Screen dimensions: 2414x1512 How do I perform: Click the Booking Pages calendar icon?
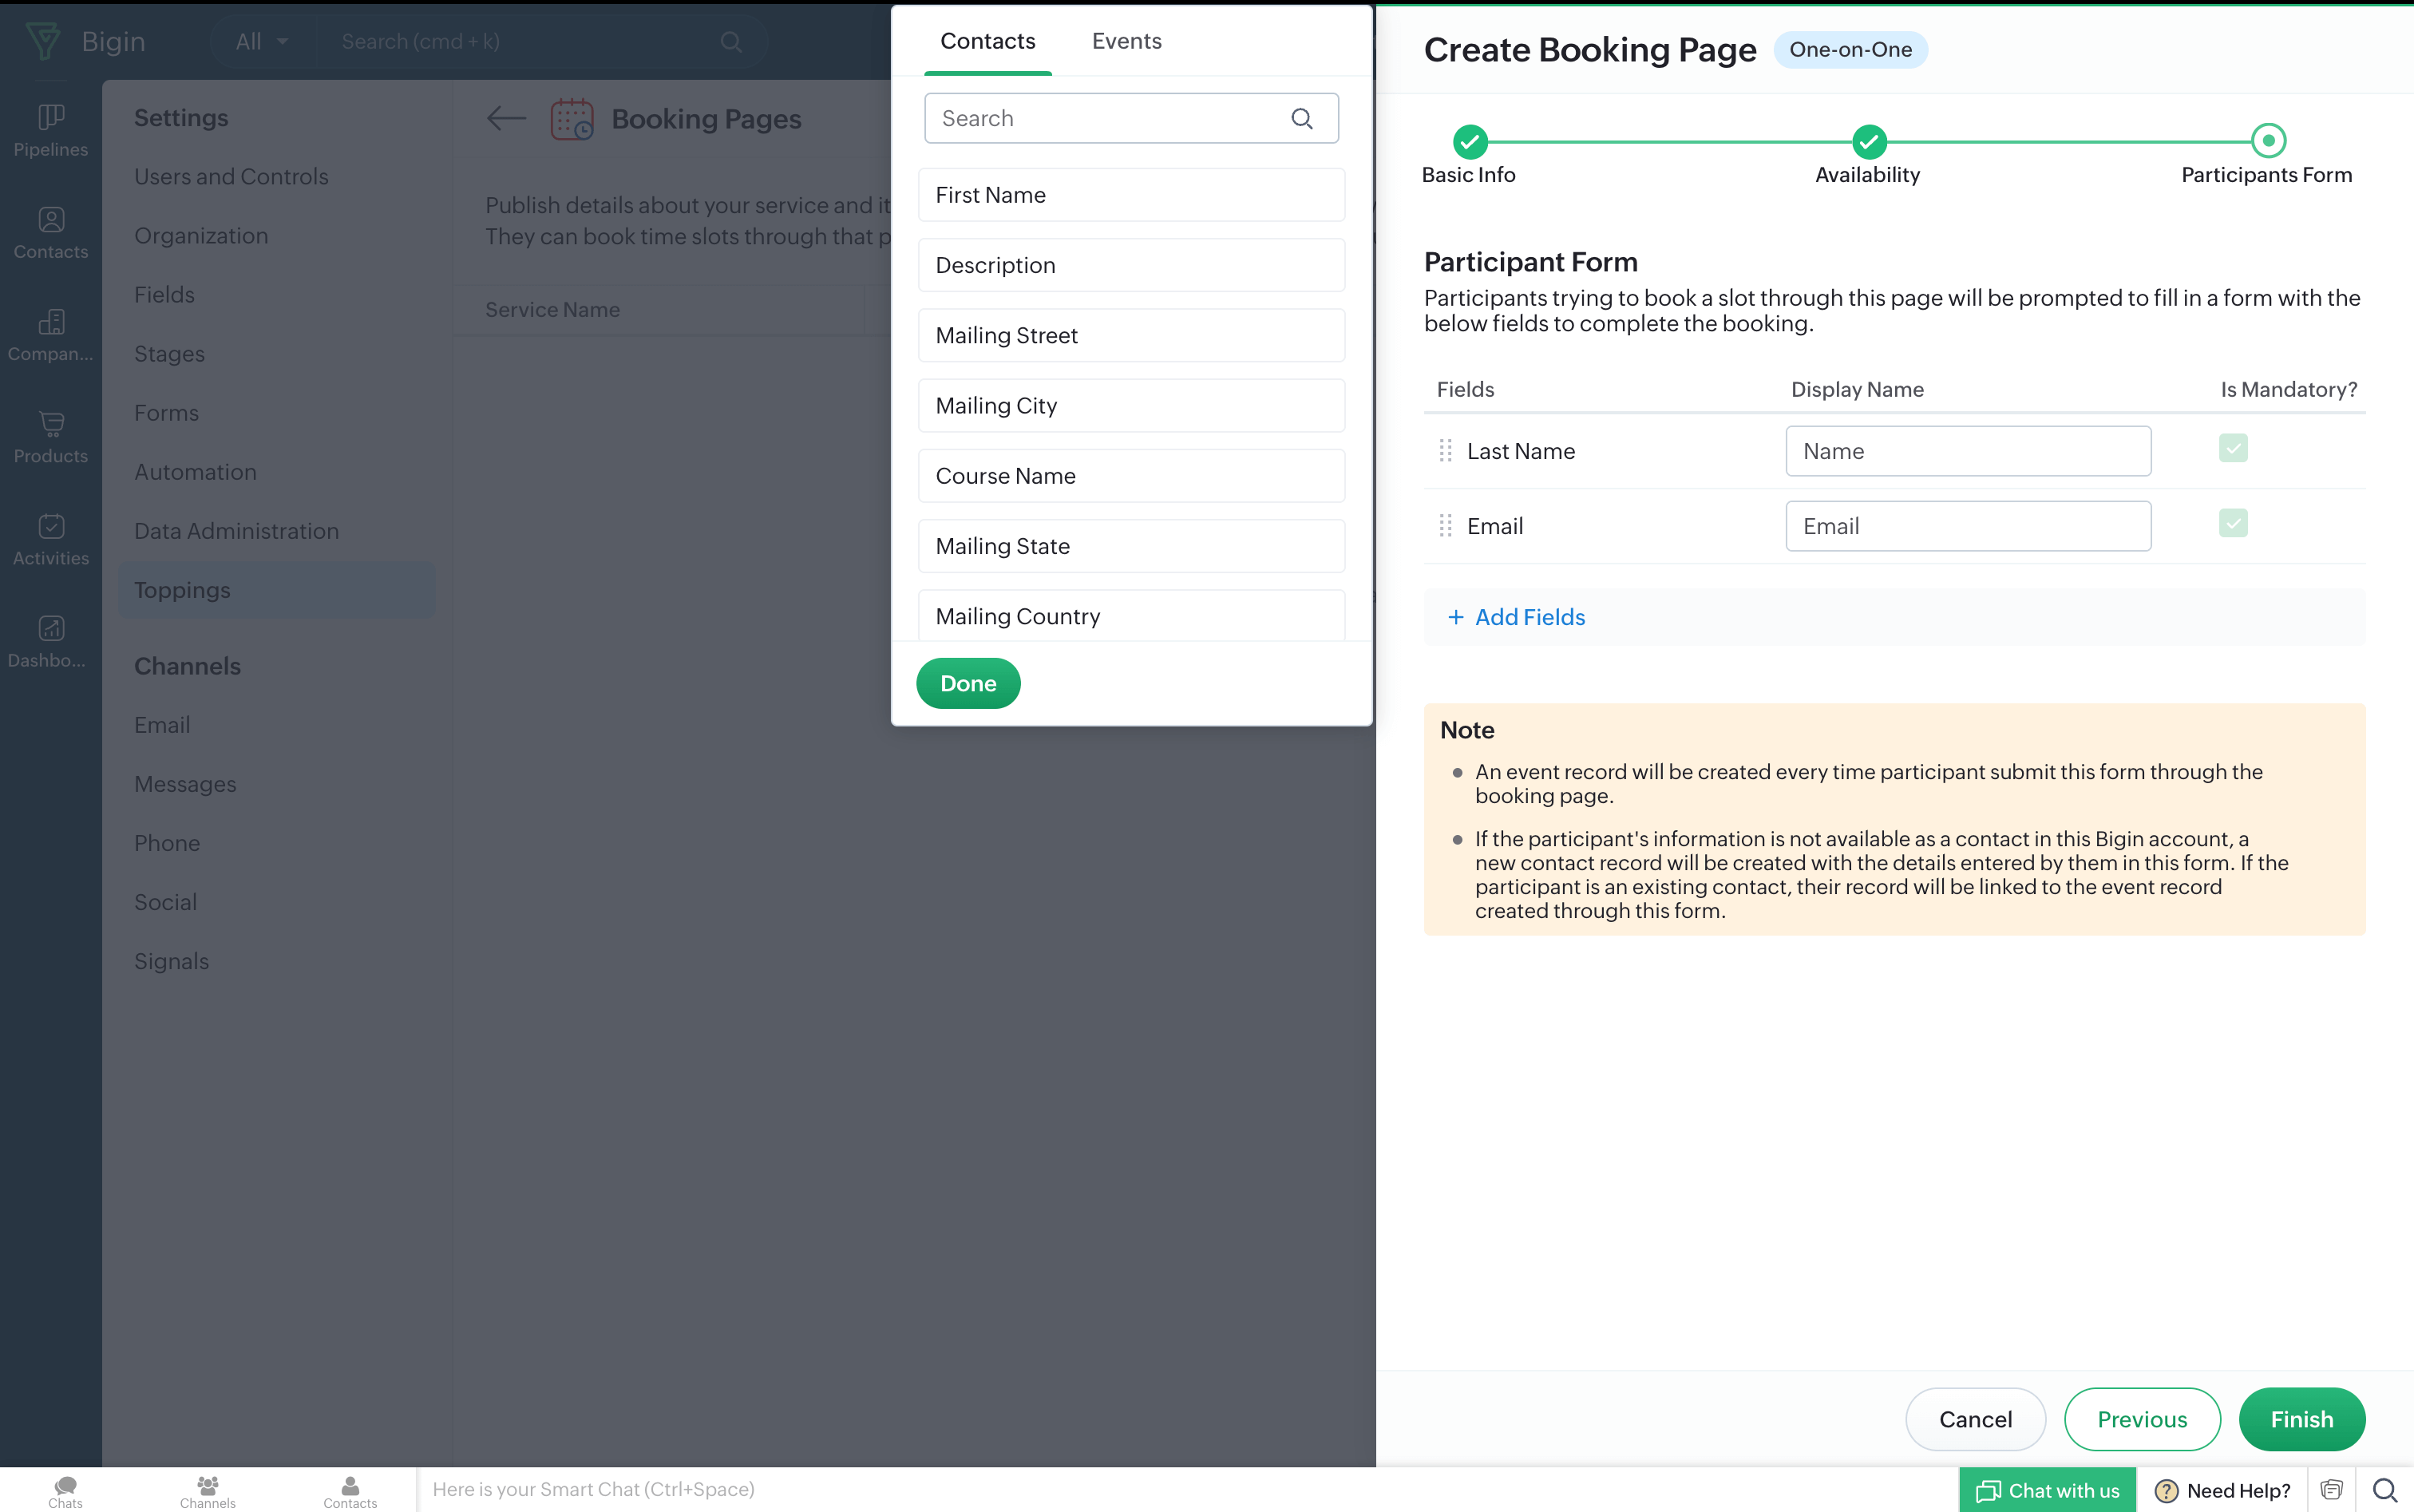[x=572, y=118]
